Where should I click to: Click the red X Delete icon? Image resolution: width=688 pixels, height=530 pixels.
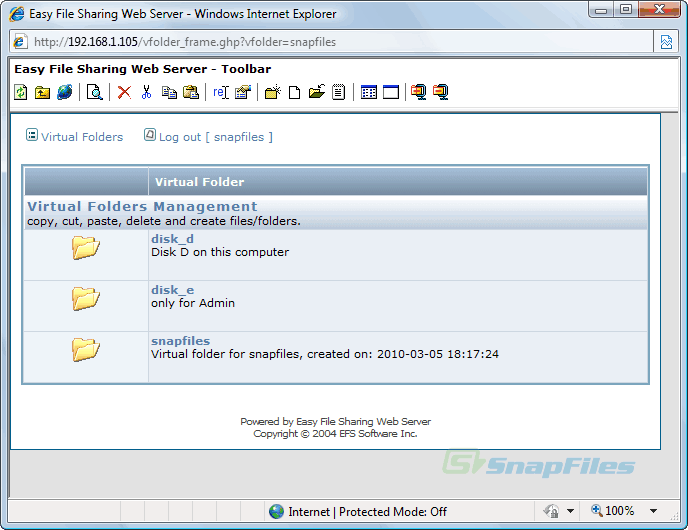[x=125, y=92]
